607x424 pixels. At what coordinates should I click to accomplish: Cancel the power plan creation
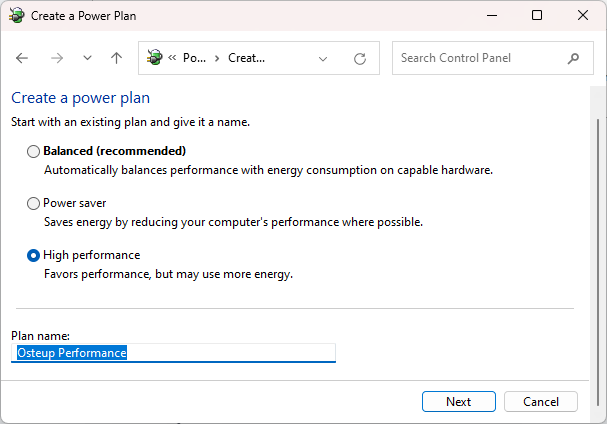(x=541, y=401)
